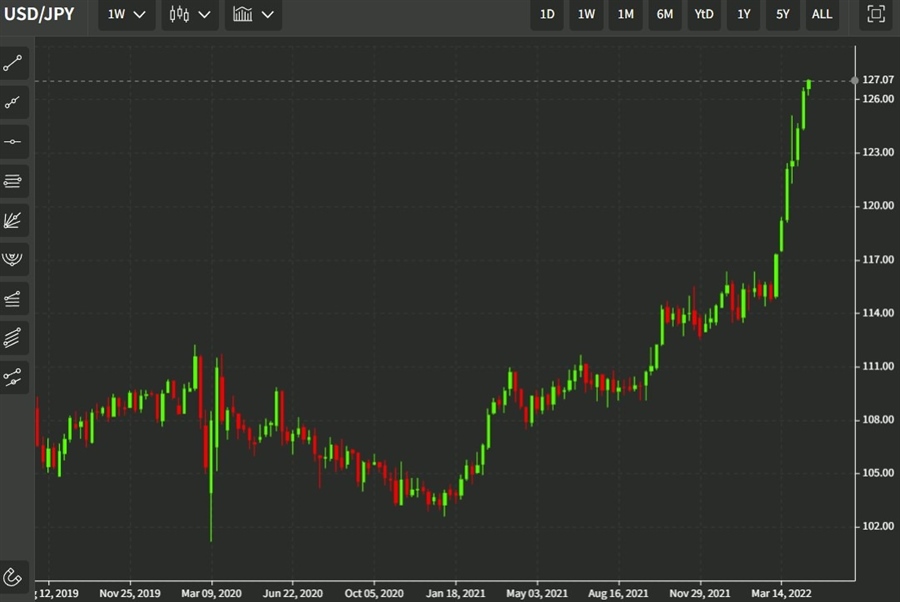This screenshot has height=602, width=900.
Task: Select the parallel horizontal lines tool
Action: coord(13,181)
